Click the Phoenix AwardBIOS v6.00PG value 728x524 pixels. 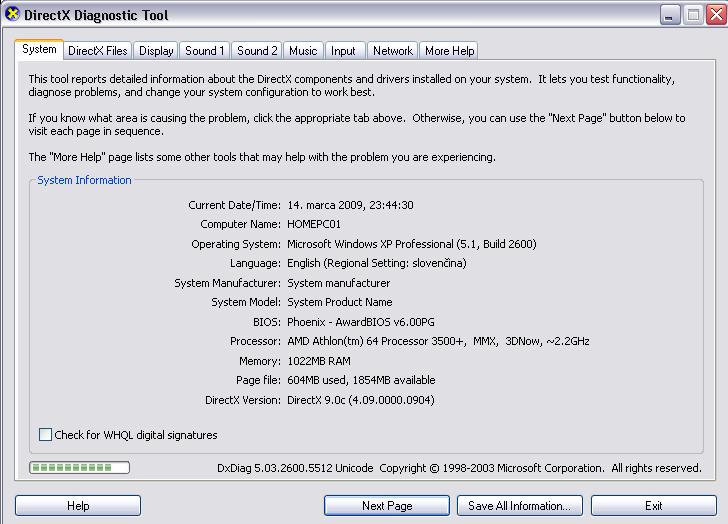[361, 322]
